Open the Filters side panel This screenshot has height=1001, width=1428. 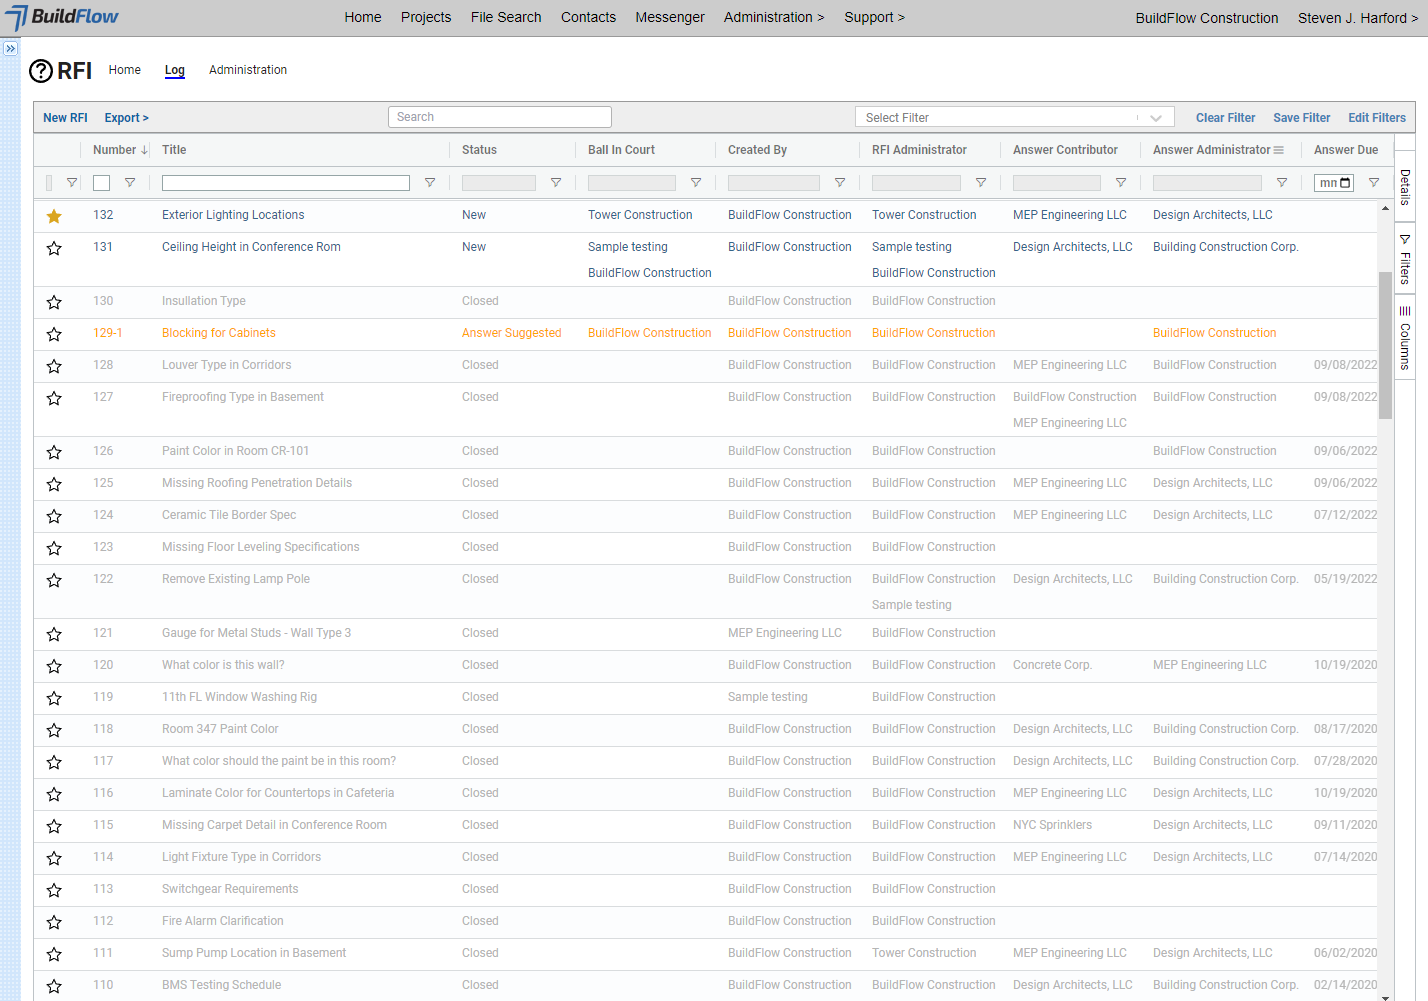coord(1405,260)
